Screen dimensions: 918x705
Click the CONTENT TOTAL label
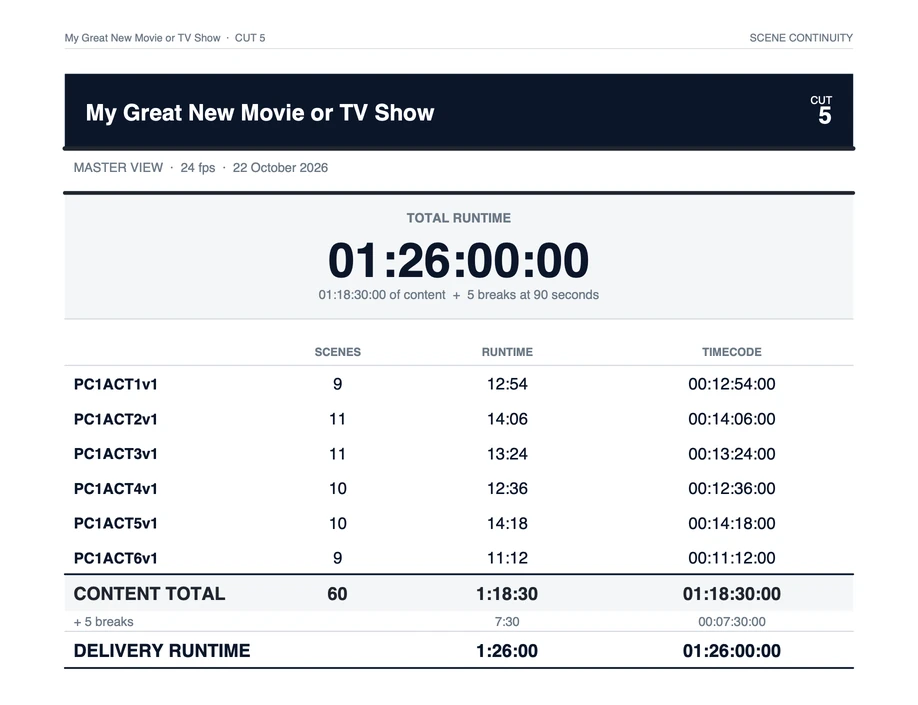[149, 594]
